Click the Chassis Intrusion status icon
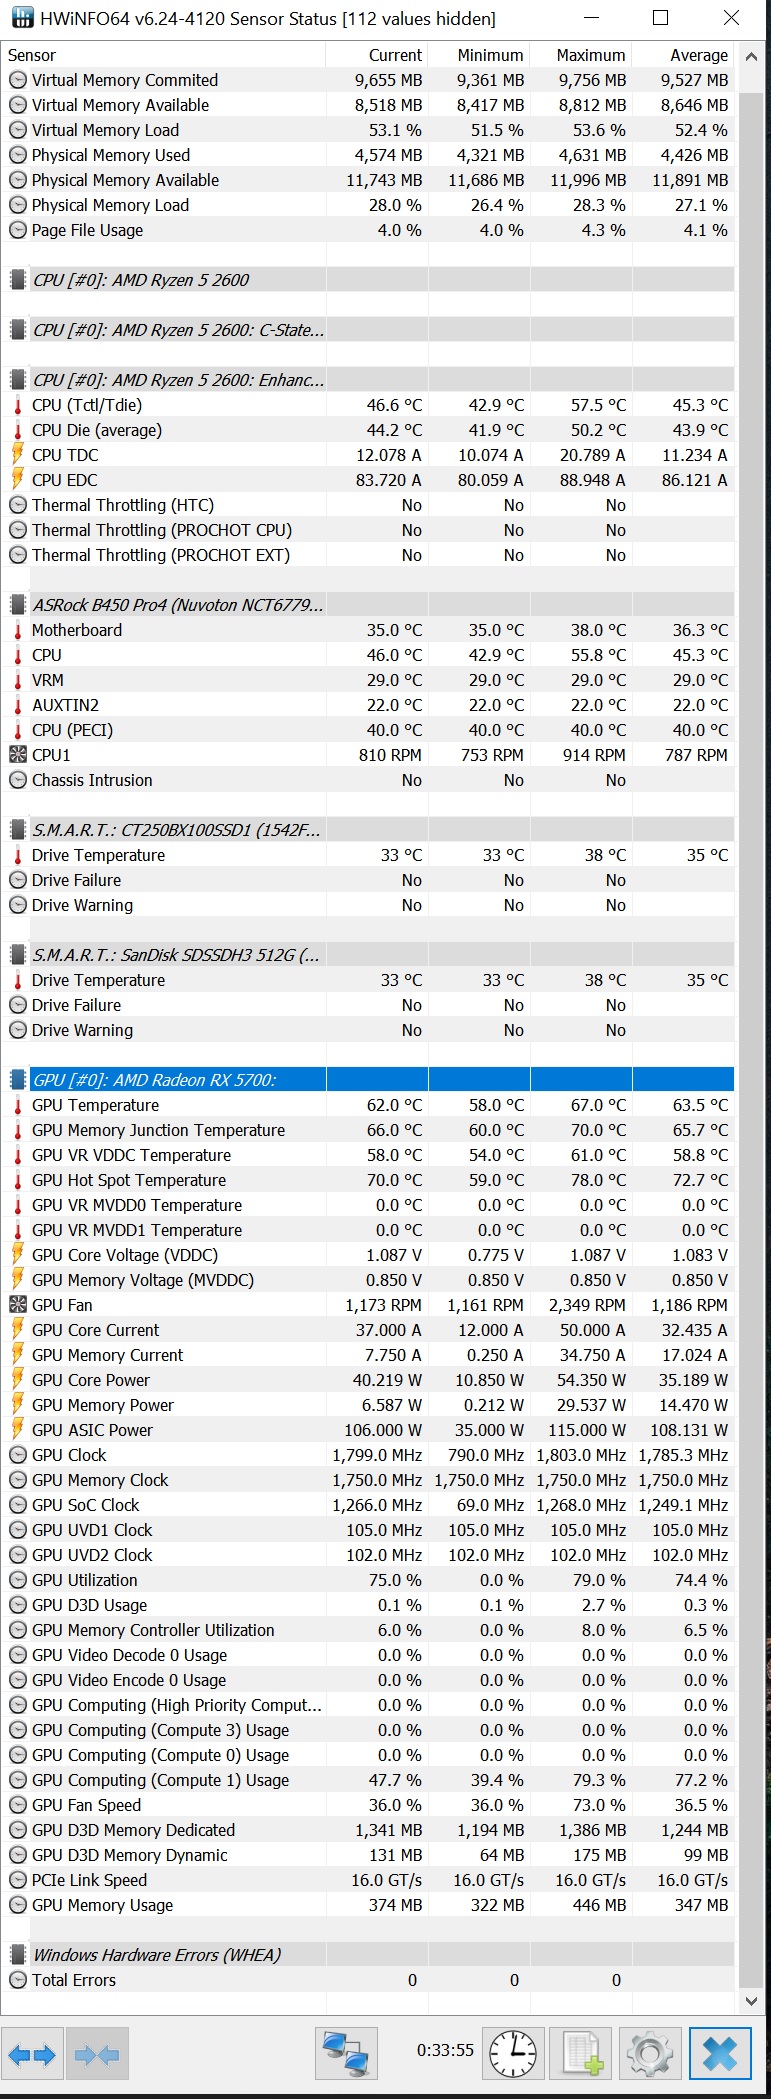Viewport: 771px width, 2099px height. coord(17,780)
